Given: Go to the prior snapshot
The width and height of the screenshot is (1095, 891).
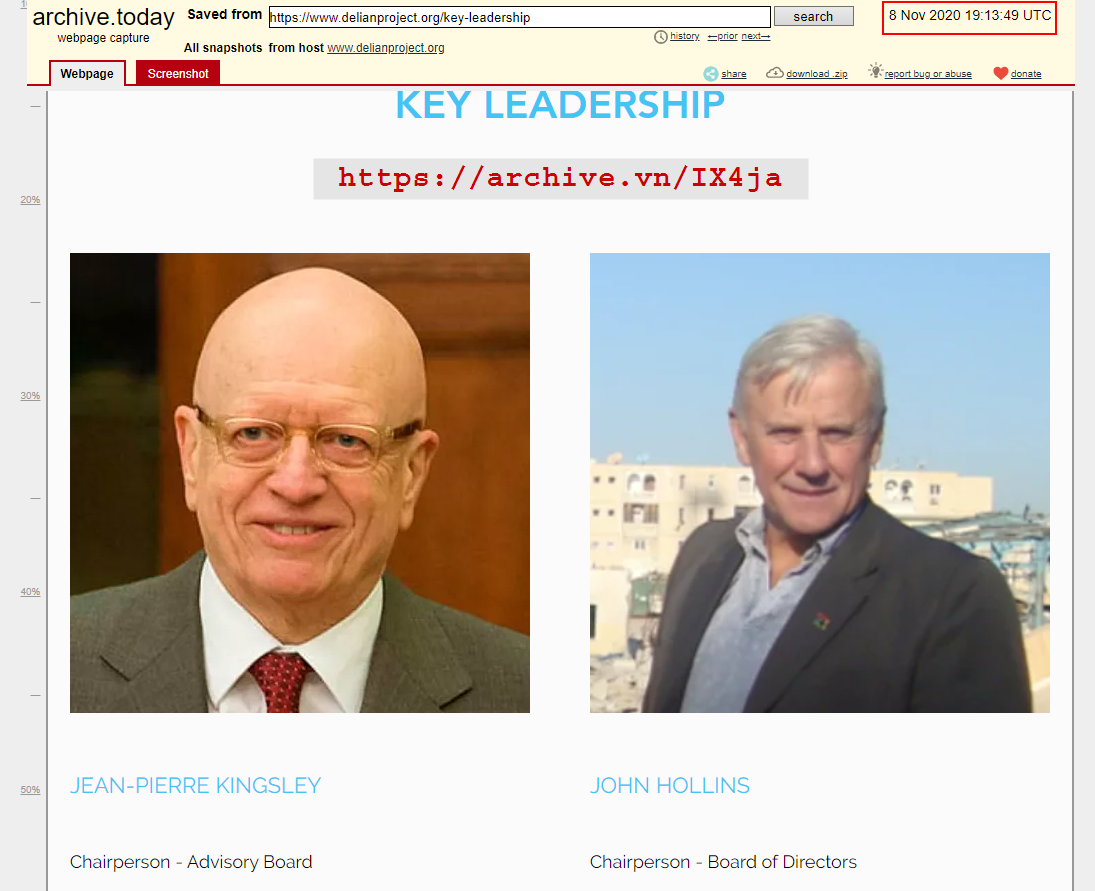Looking at the screenshot, I should point(722,36).
